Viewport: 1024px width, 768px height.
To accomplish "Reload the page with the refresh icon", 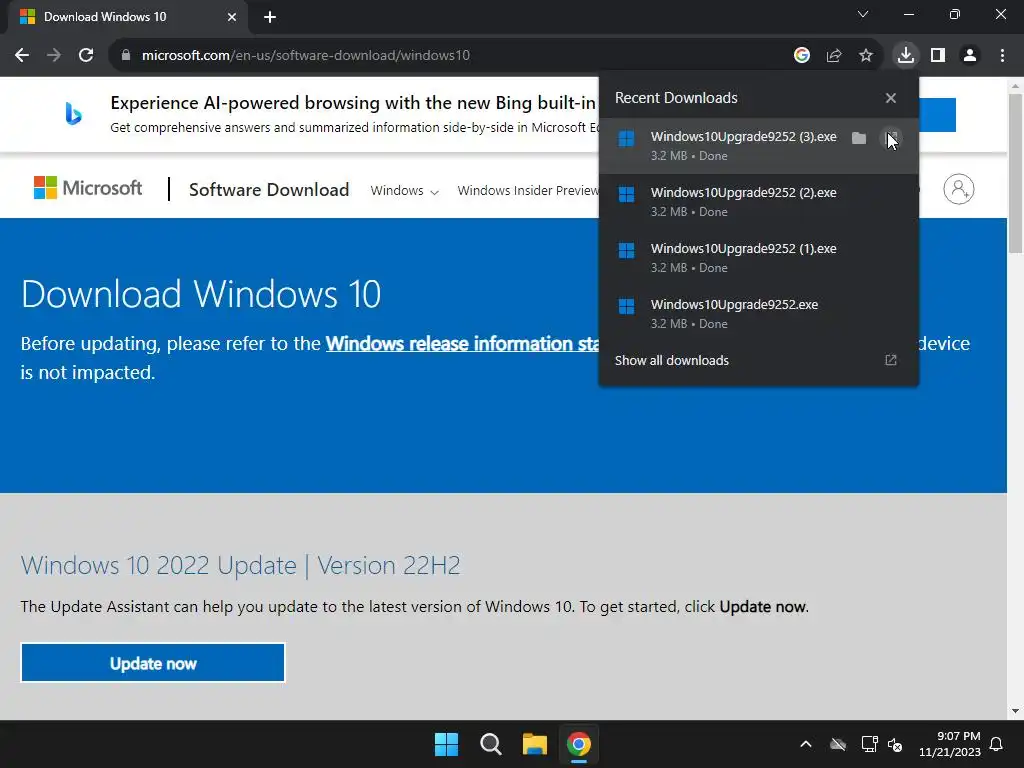I will (x=86, y=56).
